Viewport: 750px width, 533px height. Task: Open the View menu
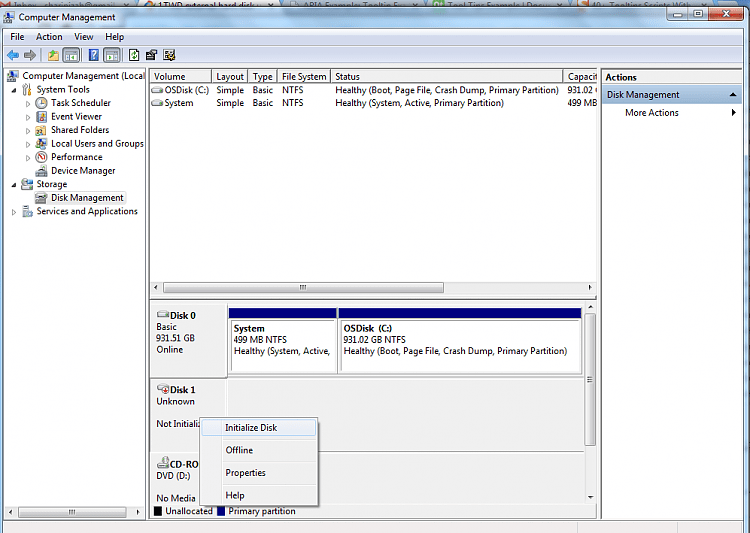tap(83, 37)
